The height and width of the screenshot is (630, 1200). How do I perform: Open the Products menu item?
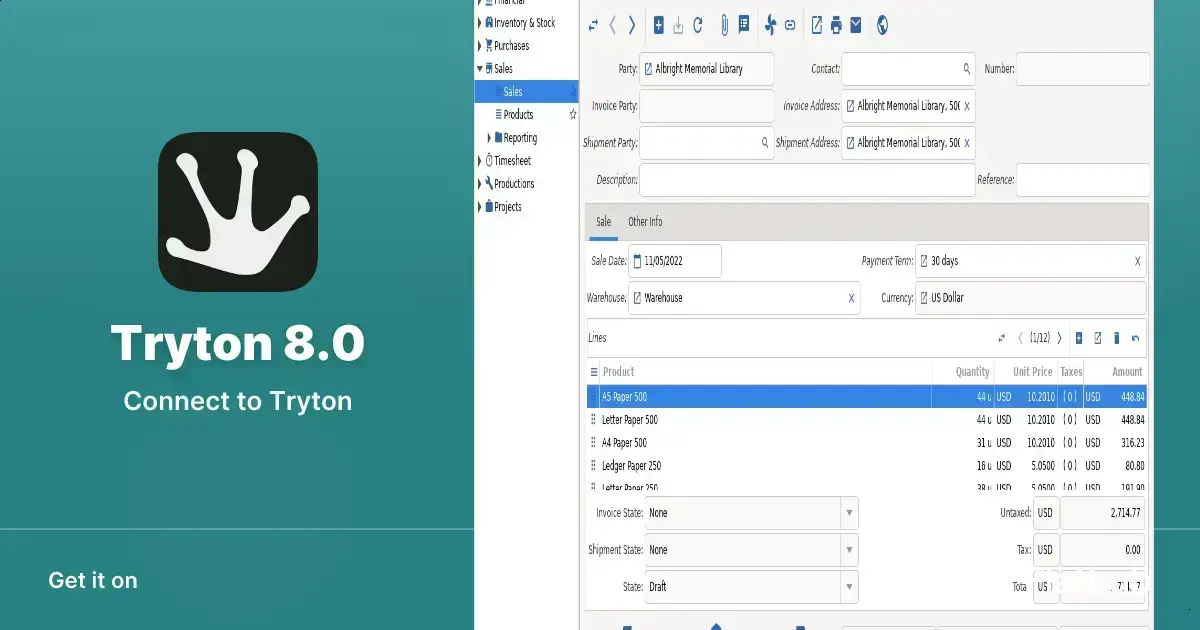(518, 115)
